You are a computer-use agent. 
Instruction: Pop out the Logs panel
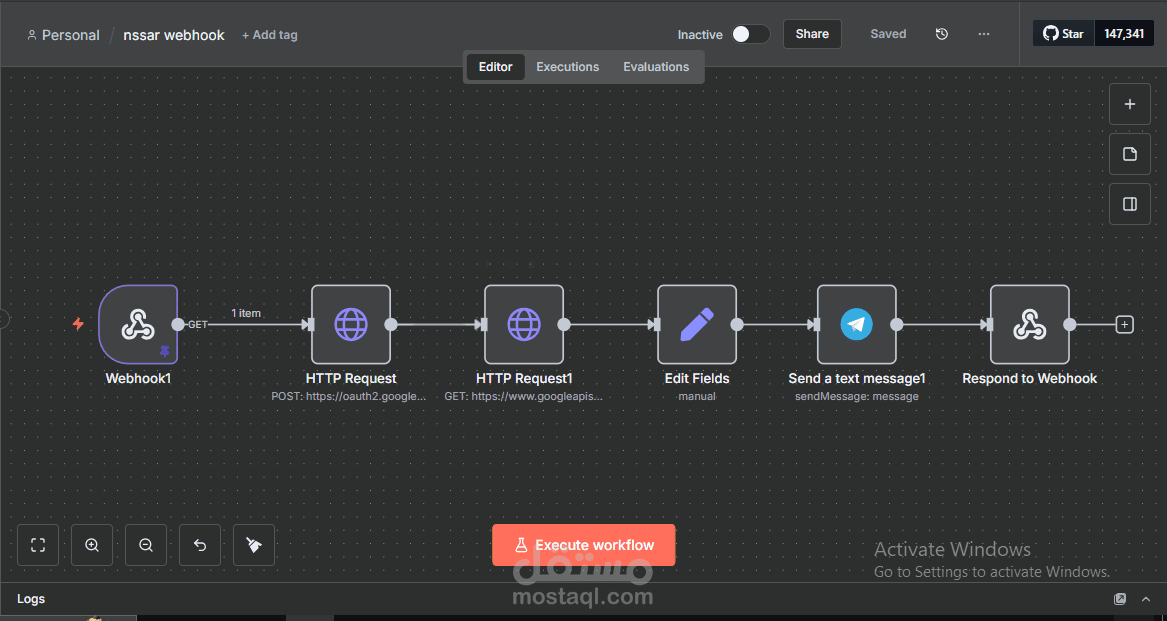1119,599
